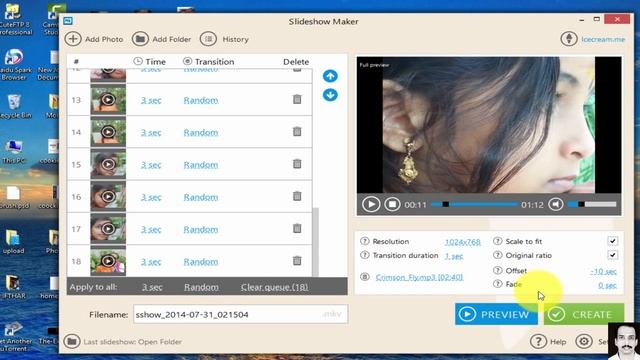640x360 pixels.
Task: Delete slide 14 using trash icon
Action: coord(297,131)
